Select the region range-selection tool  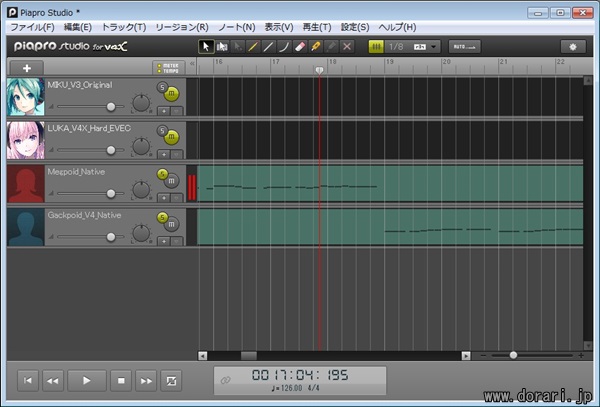pyautogui.click(x=222, y=47)
